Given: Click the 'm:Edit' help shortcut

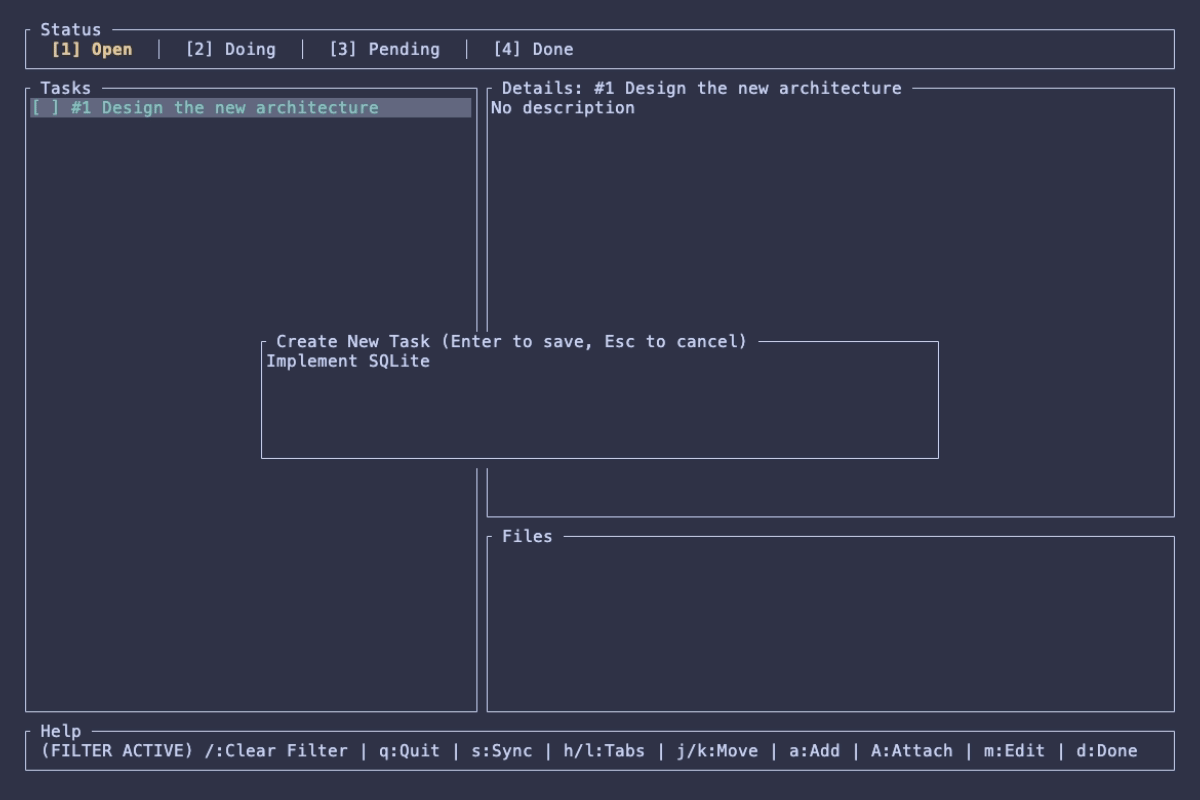Looking at the screenshot, I should (1014, 751).
